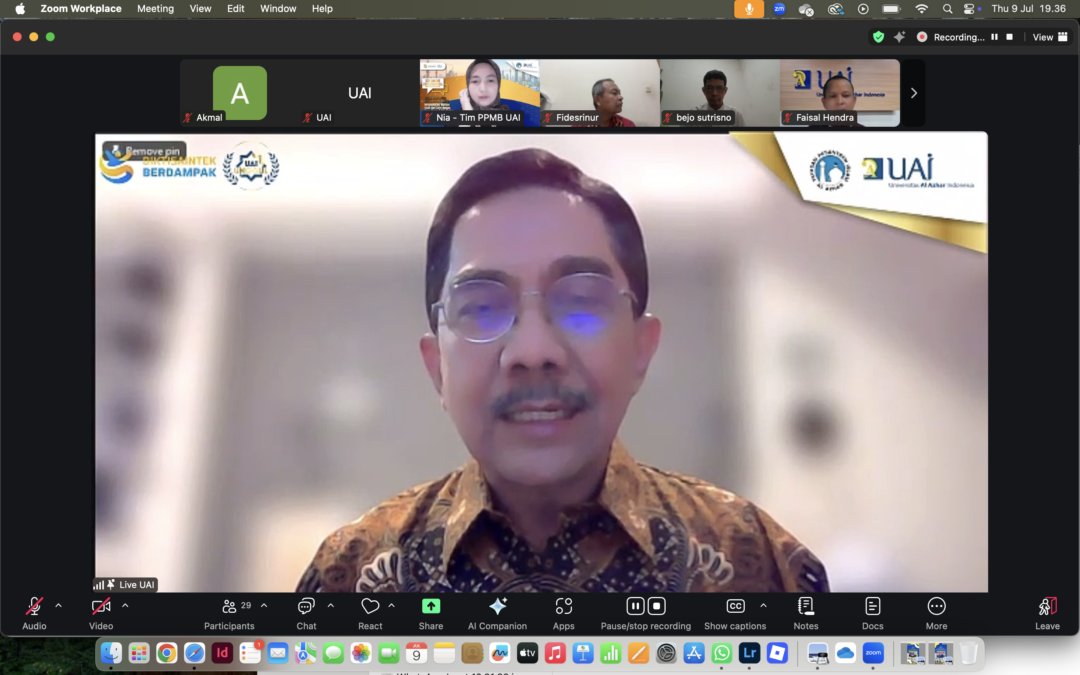Screen dimensions: 1080x675
Task: Open Control Center in menu bar
Action: 969,9
